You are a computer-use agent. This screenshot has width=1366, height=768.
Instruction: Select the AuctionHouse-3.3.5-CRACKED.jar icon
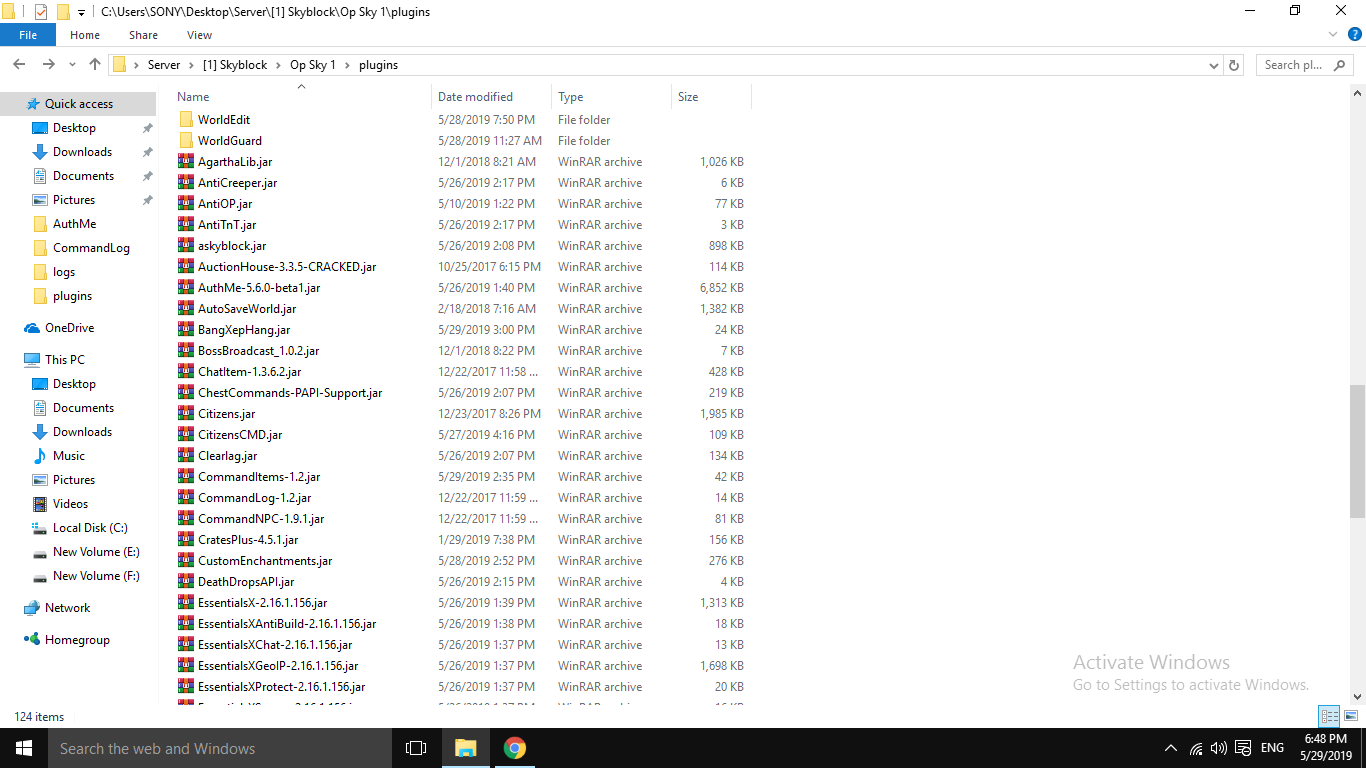(x=185, y=267)
